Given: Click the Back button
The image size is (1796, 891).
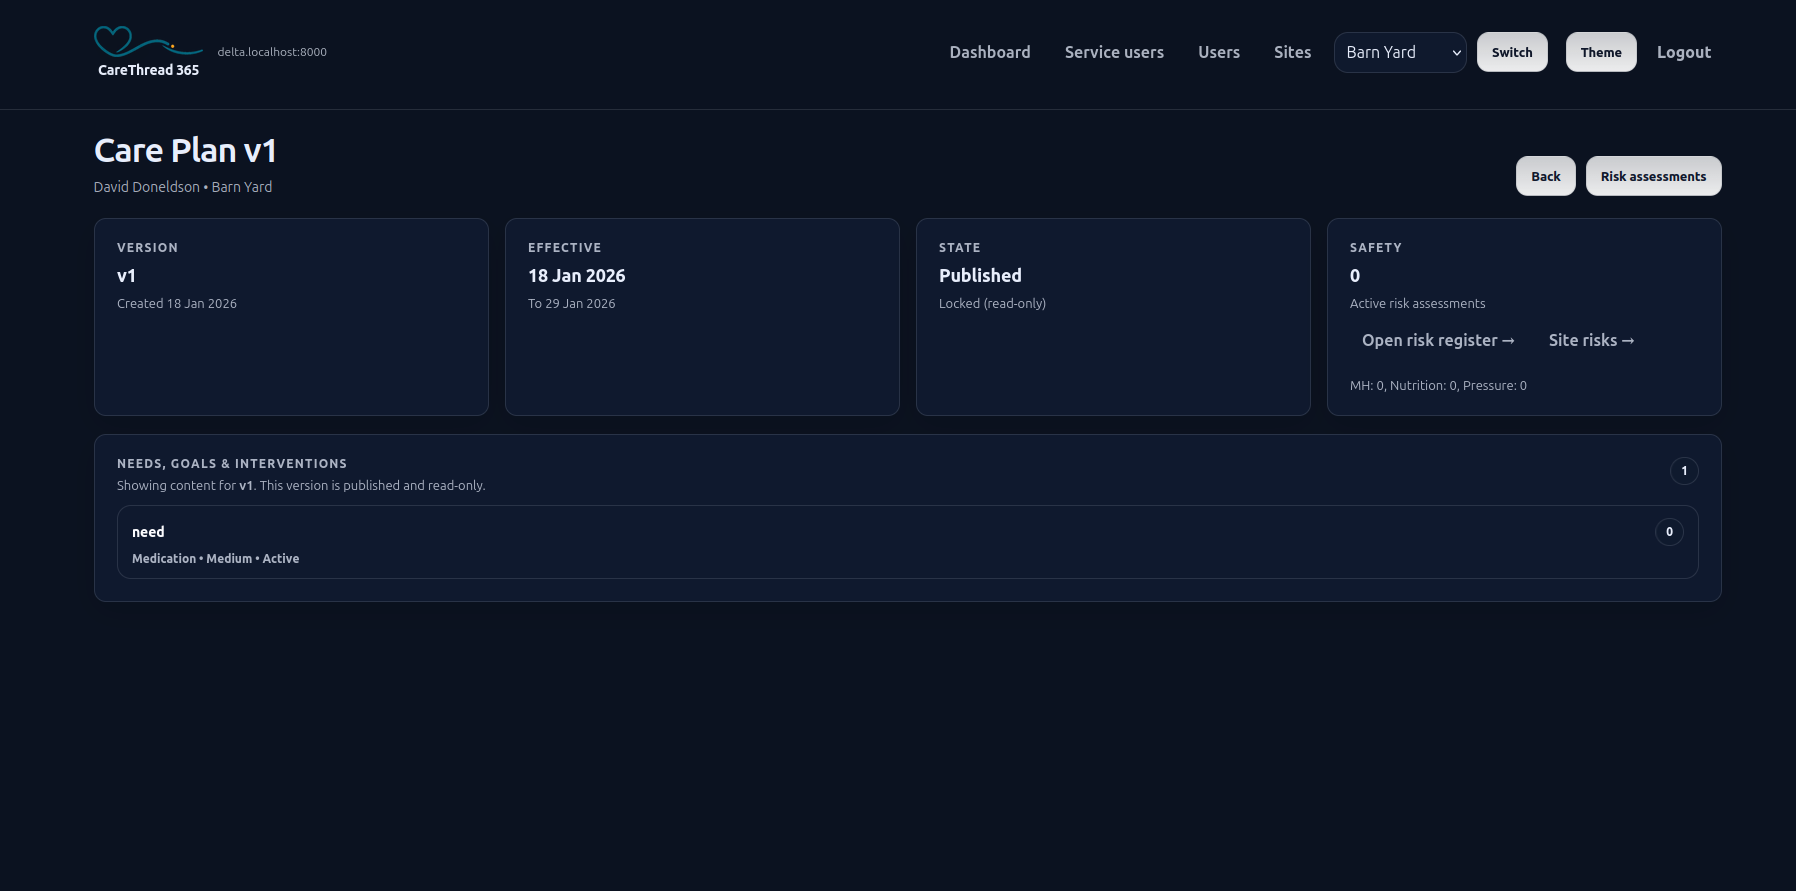Looking at the screenshot, I should click(x=1545, y=176).
